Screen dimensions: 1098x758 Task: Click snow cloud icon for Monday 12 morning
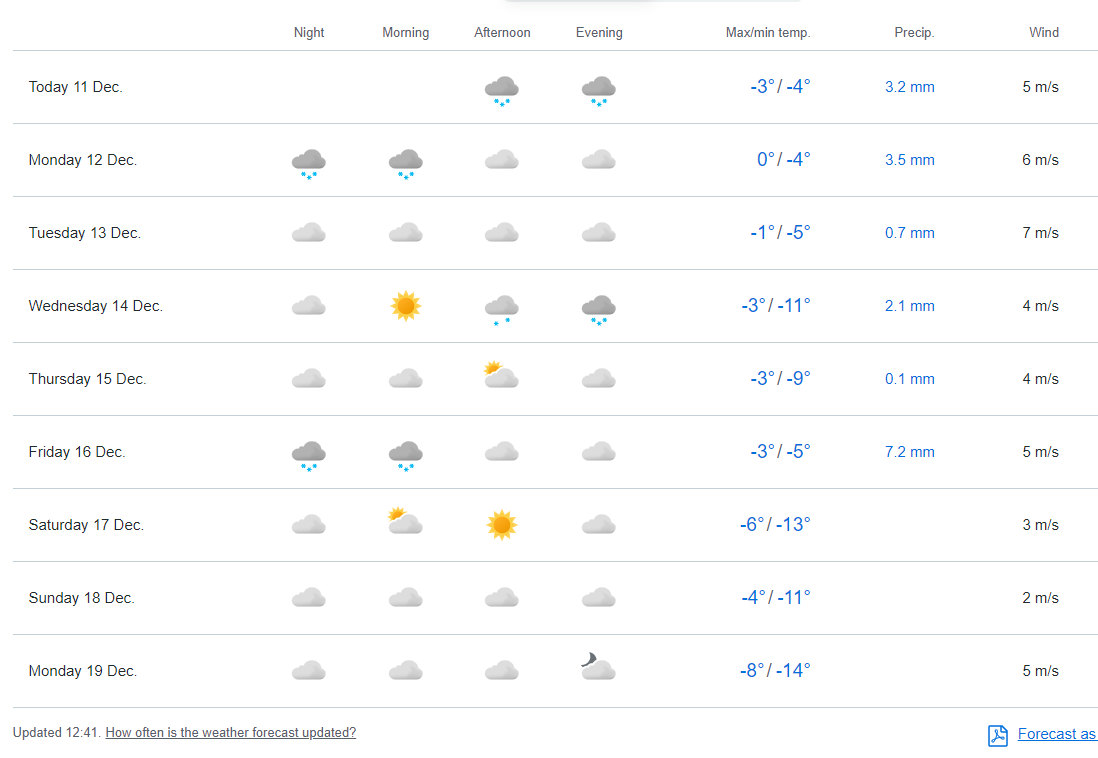point(405,163)
